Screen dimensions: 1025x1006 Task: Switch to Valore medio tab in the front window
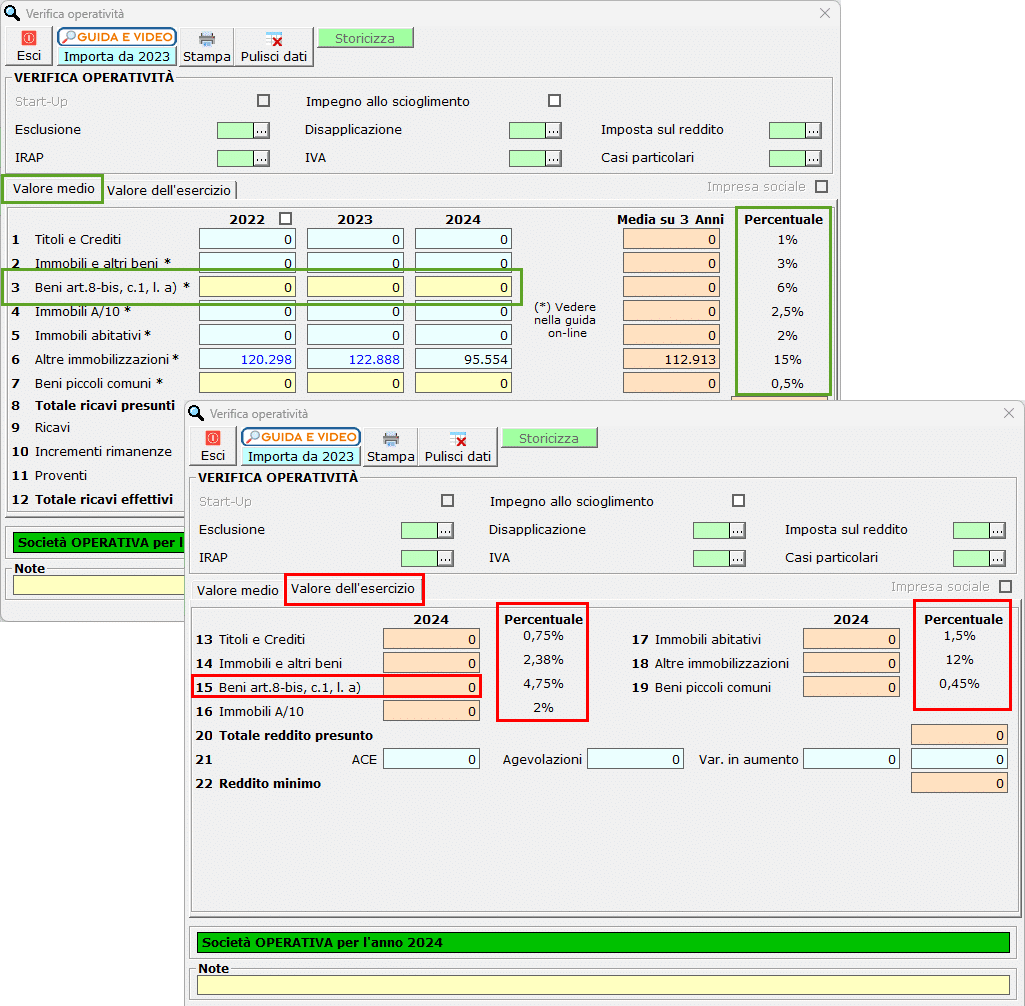click(x=238, y=591)
